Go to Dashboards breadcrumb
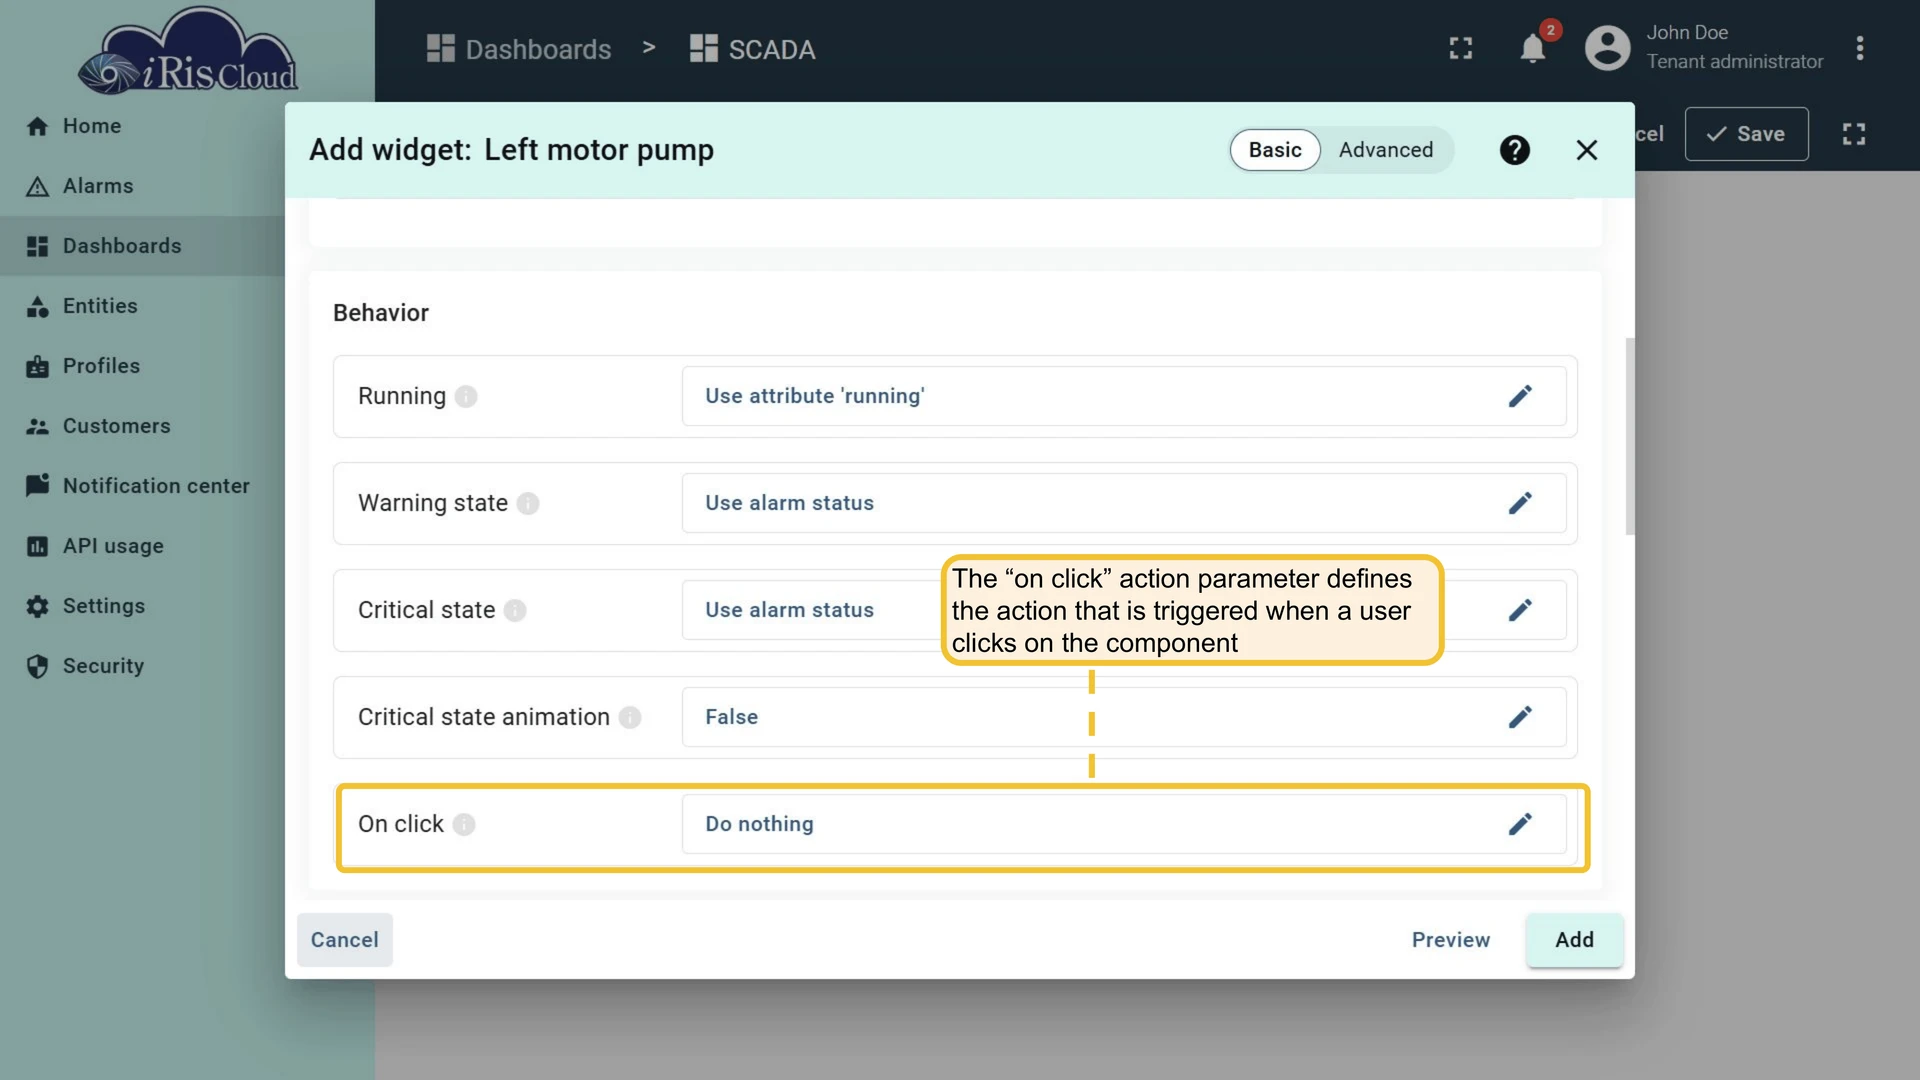 click(x=519, y=49)
